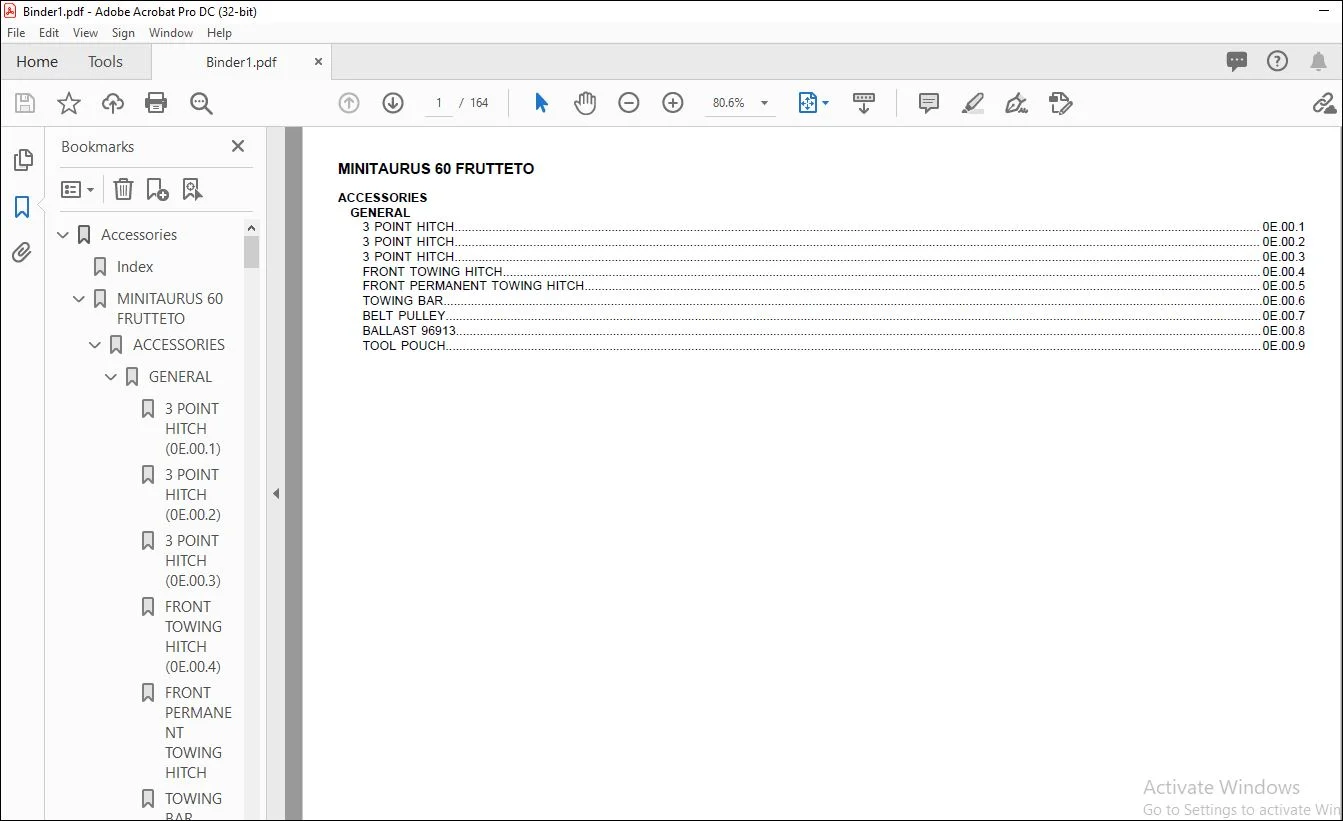The height and width of the screenshot is (821, 1343).
Task: Click the Save file icon
Action: coord(25,103)
